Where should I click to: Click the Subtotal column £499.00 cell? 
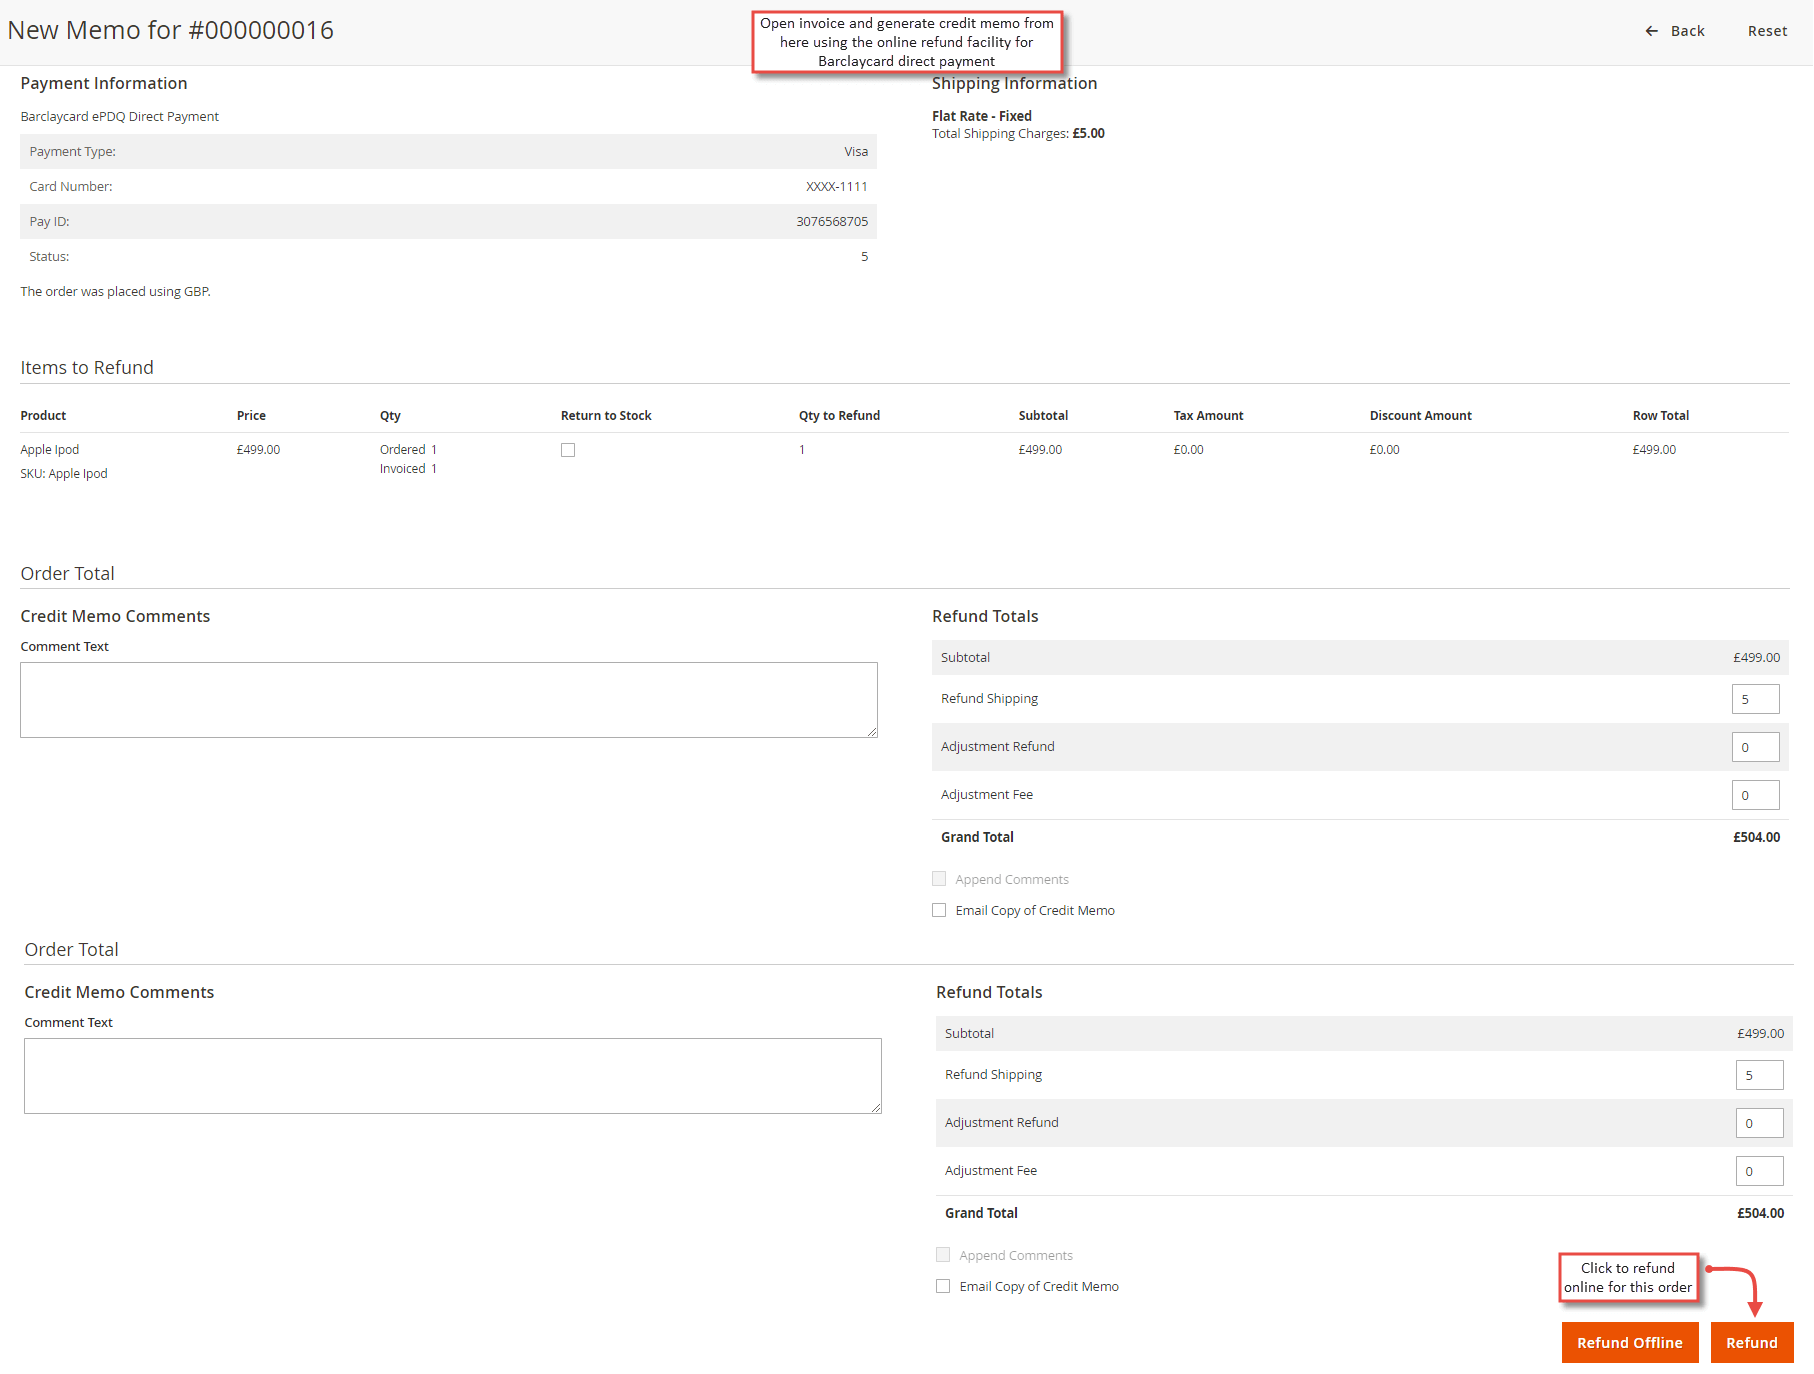coord(1040,450)
